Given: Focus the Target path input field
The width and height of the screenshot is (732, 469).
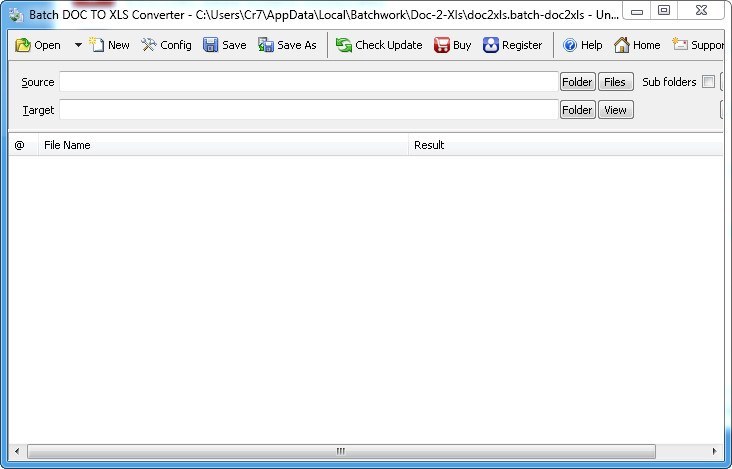Looking at the screenshot, I should (309, 110).
